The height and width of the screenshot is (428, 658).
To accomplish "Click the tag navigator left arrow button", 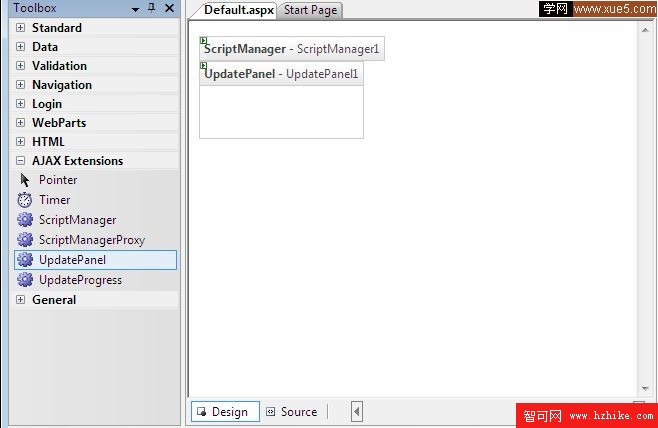I will point(357,412).
